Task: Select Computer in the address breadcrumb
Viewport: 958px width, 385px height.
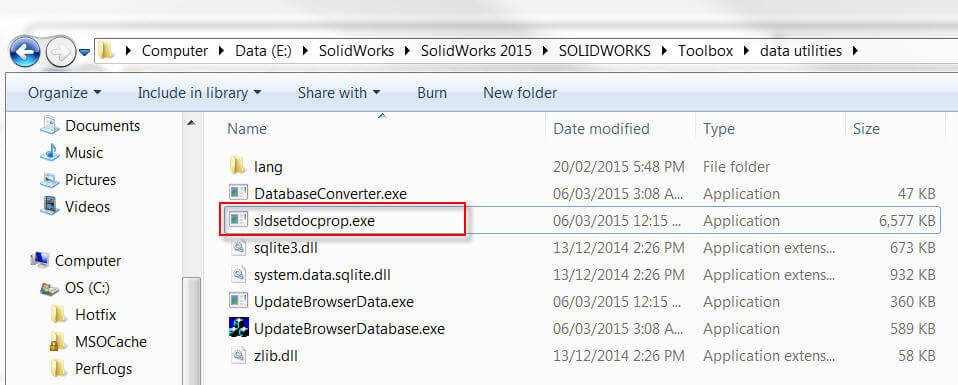Action: coord(175,51)
